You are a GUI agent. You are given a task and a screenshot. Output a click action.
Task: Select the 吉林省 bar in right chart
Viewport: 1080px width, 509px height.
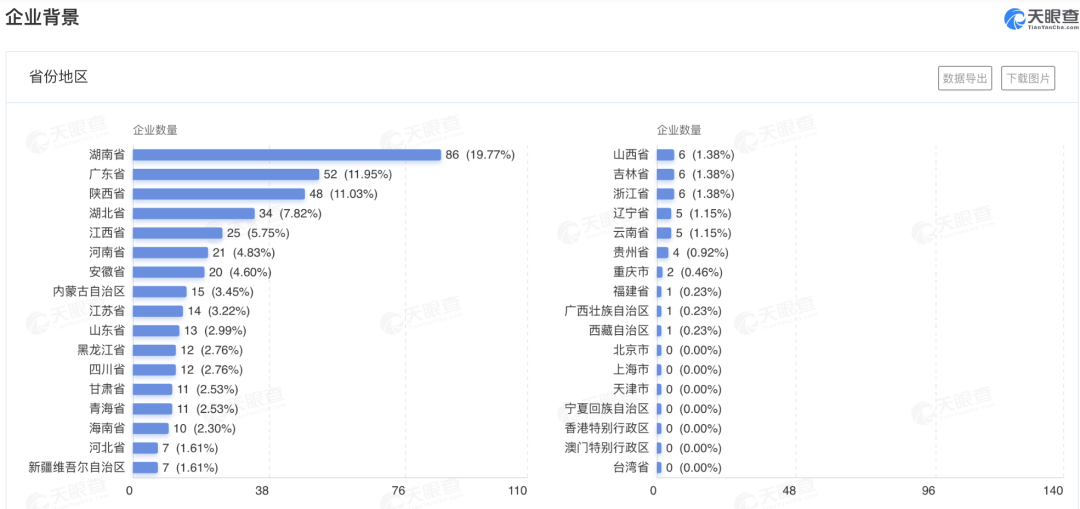[x=665, y=174]
